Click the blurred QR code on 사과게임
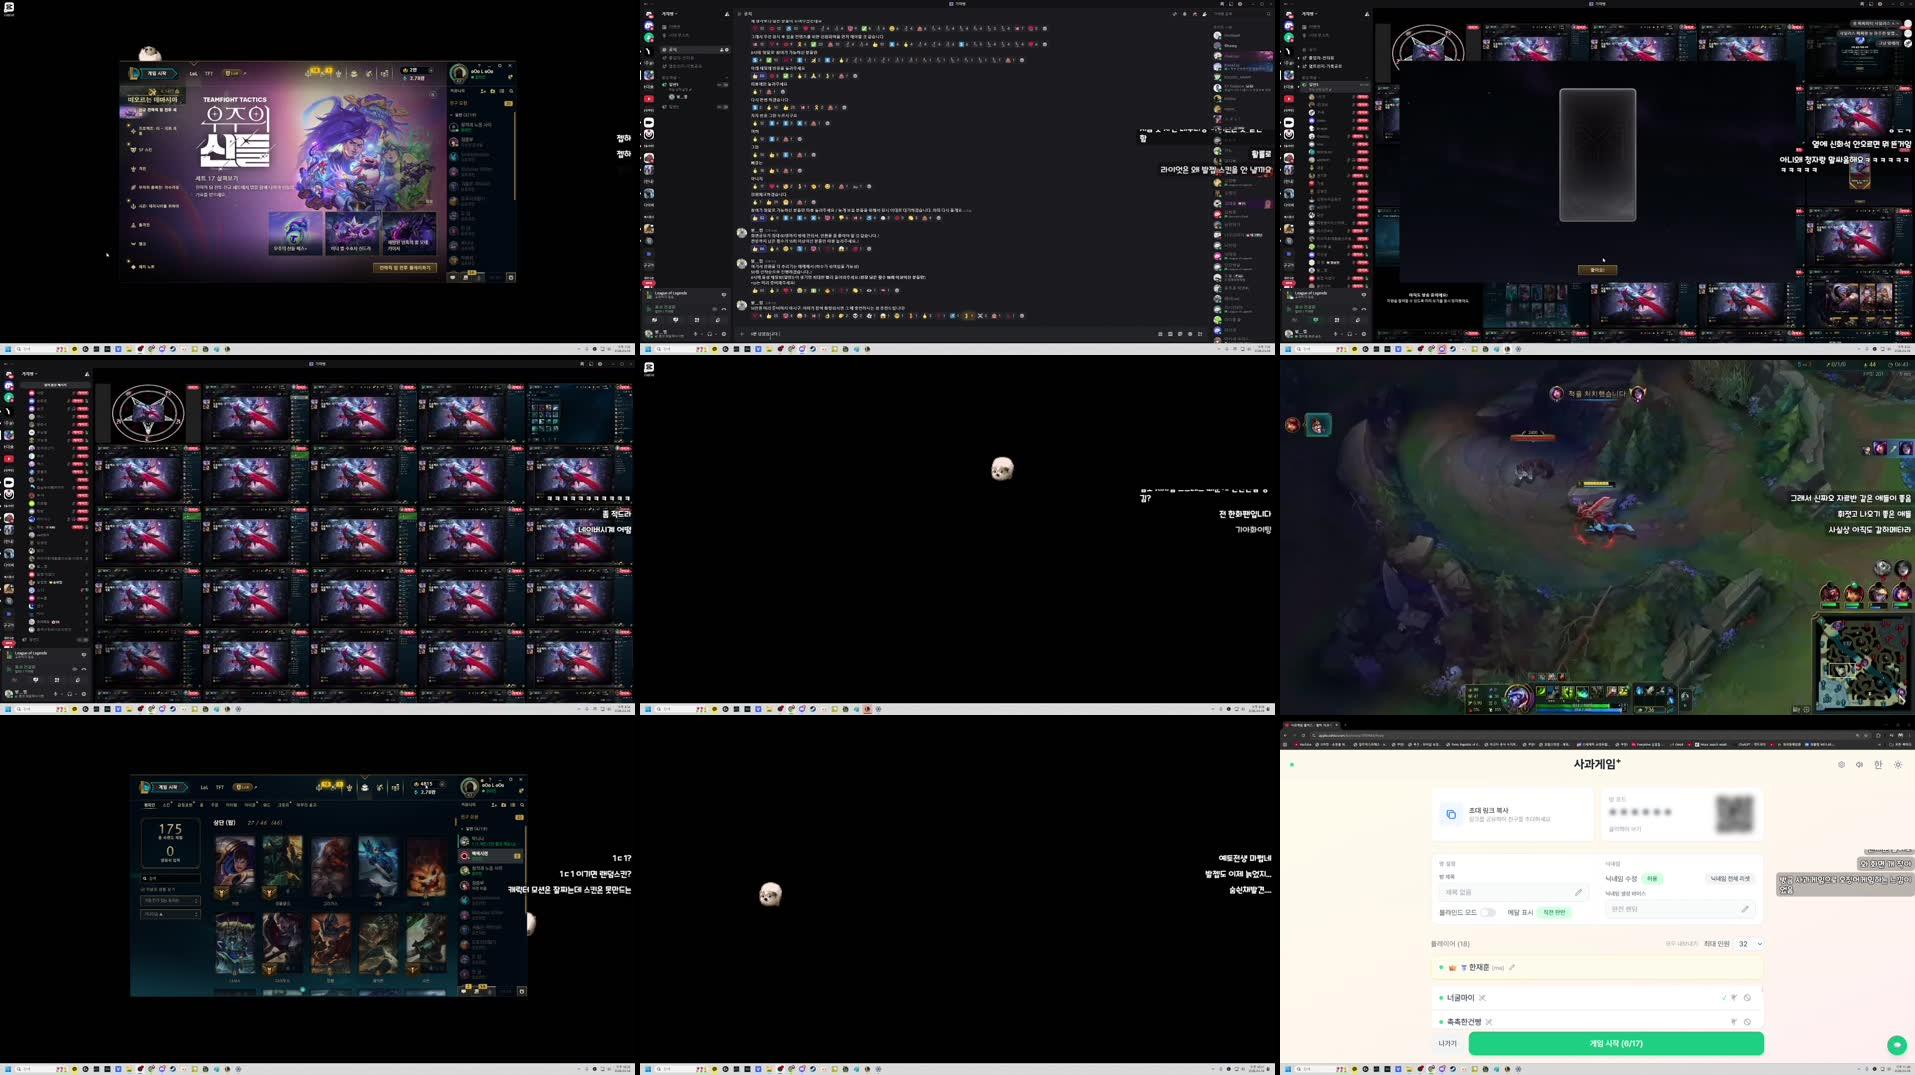This screenshot has width=1915, height=1075. click(x=1734, y=814)
